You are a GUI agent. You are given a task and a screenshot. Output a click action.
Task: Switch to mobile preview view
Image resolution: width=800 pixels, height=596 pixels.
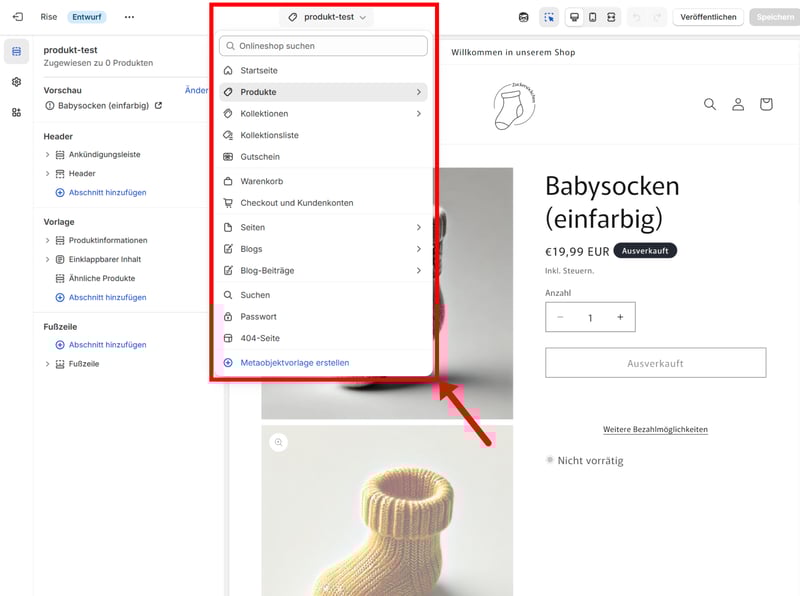click(x=592, y=17)
